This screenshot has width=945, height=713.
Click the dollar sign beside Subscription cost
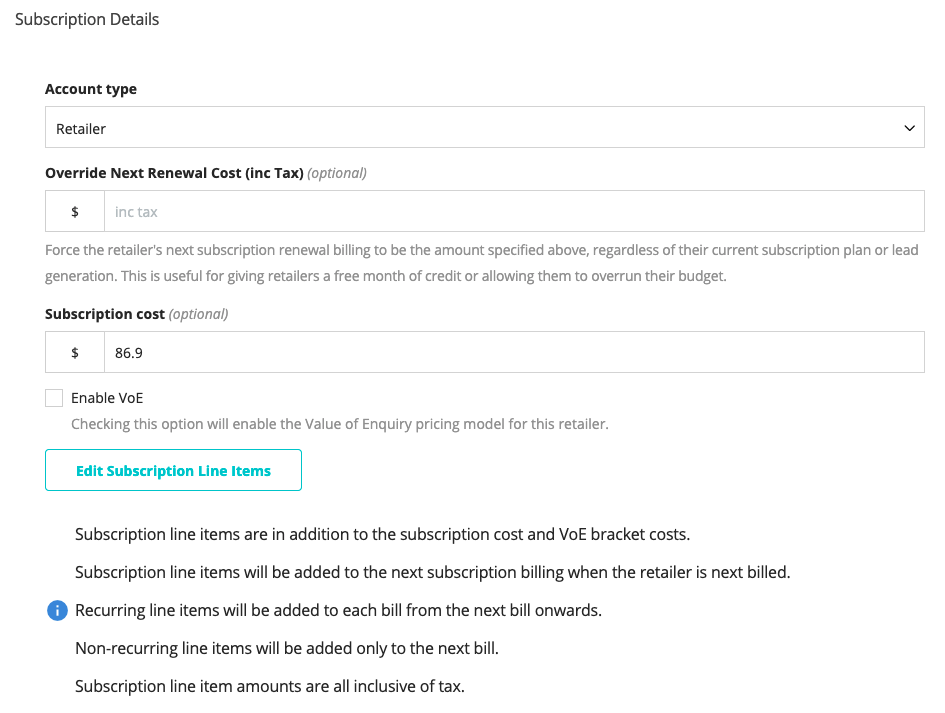[x=75, y=353]
